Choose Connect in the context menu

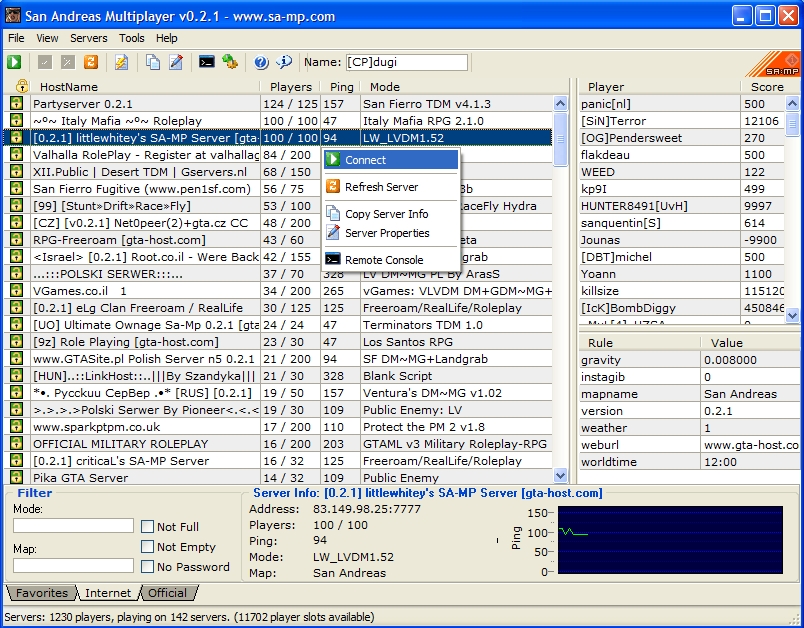365,160
